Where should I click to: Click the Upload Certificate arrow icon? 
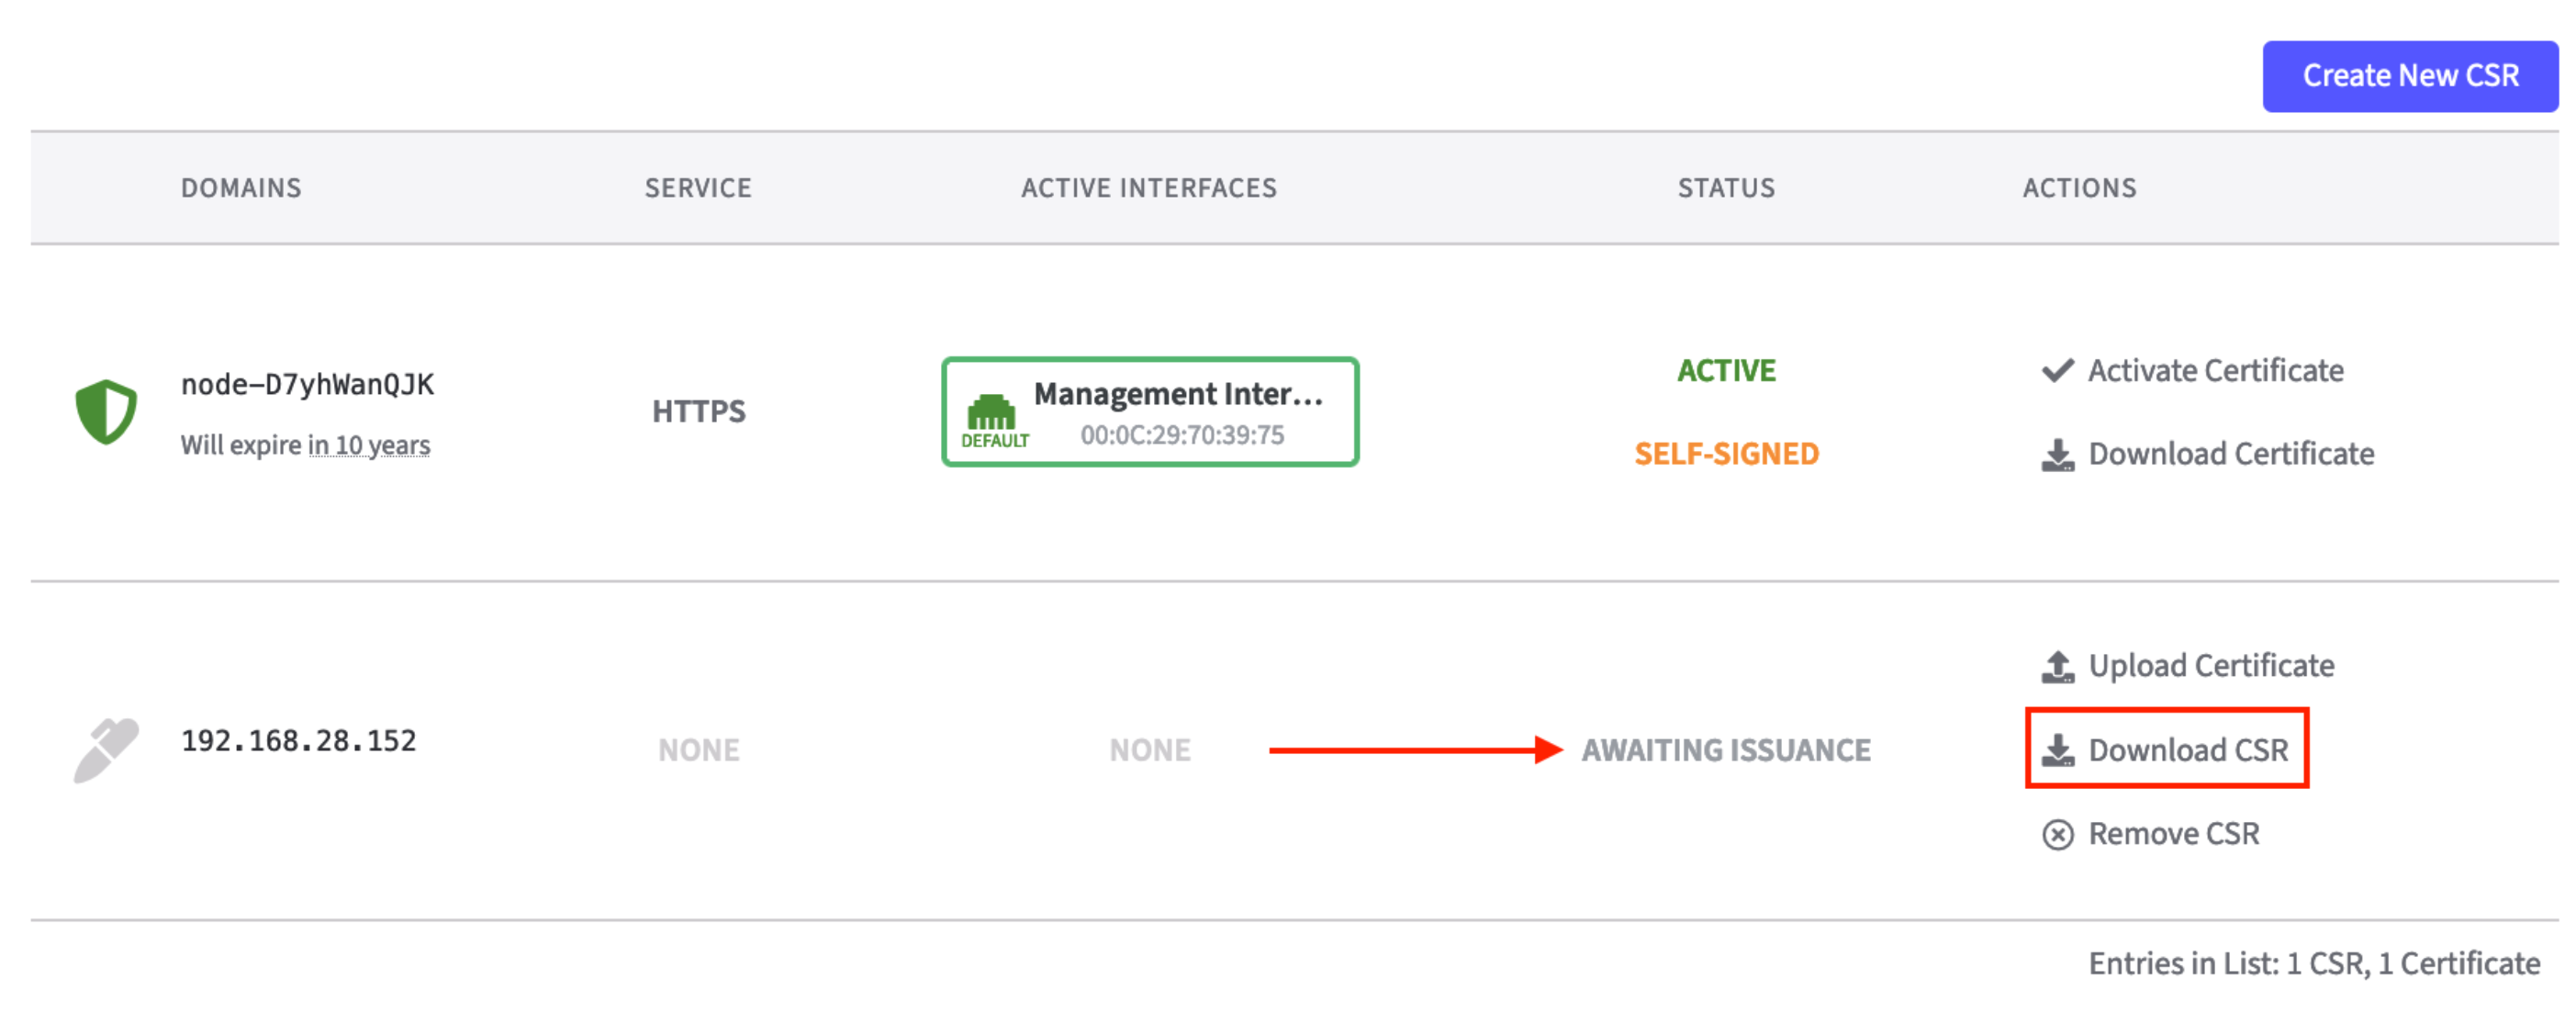click(x=2056, y=666)
